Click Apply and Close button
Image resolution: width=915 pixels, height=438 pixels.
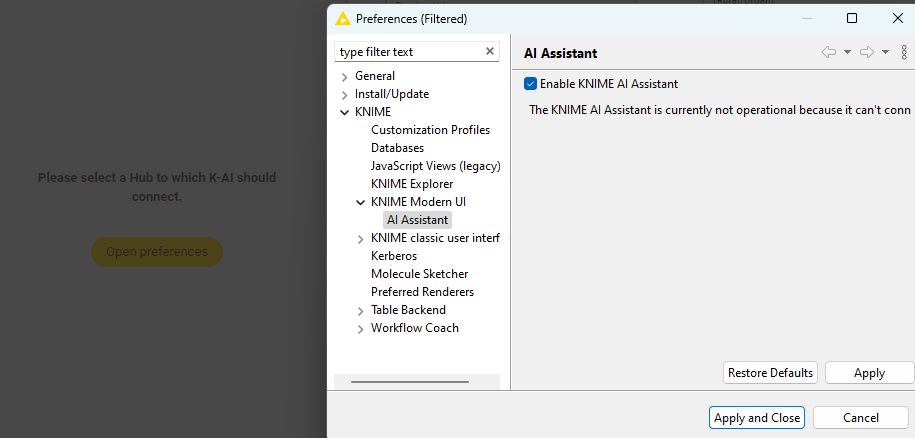[757, 418]
